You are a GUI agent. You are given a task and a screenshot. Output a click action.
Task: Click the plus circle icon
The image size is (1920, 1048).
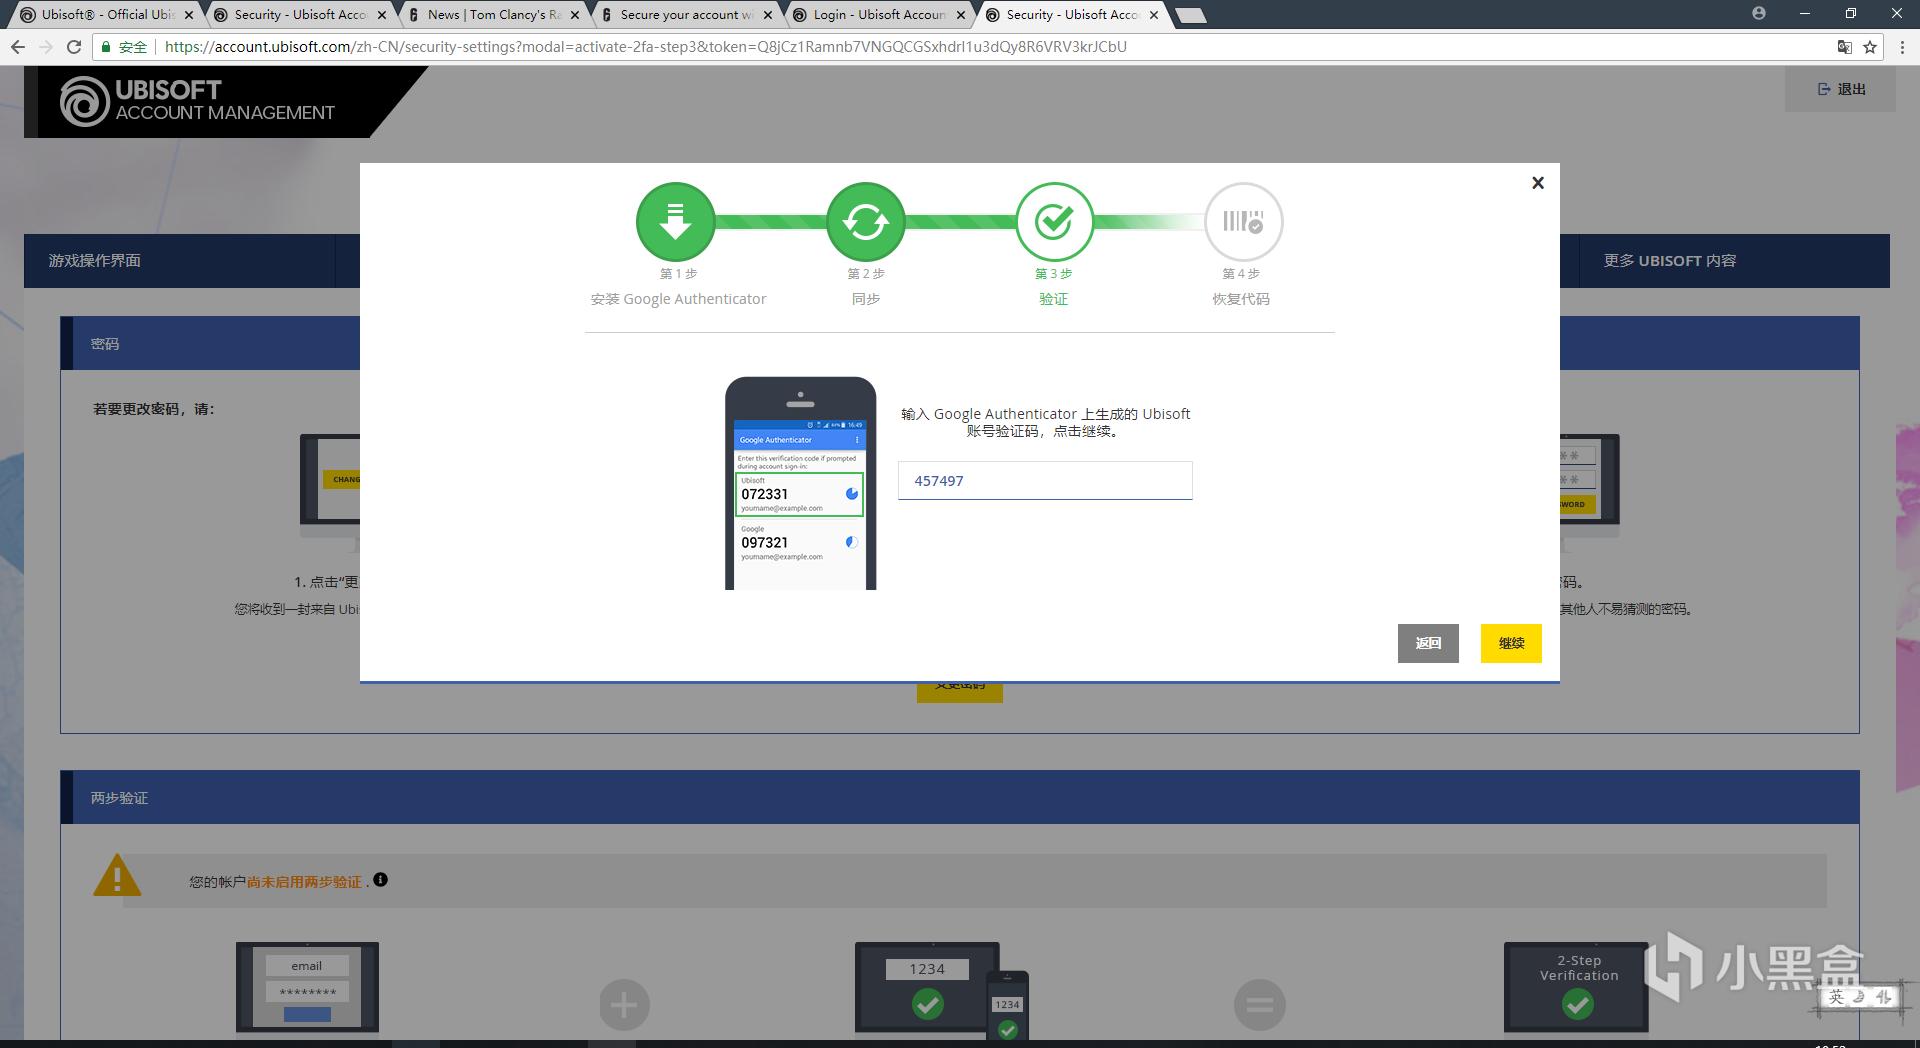coord(625,1004)
